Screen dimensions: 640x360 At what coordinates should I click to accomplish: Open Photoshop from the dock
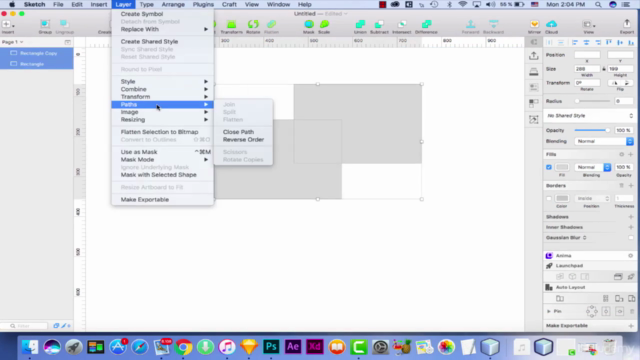point(271,347)
